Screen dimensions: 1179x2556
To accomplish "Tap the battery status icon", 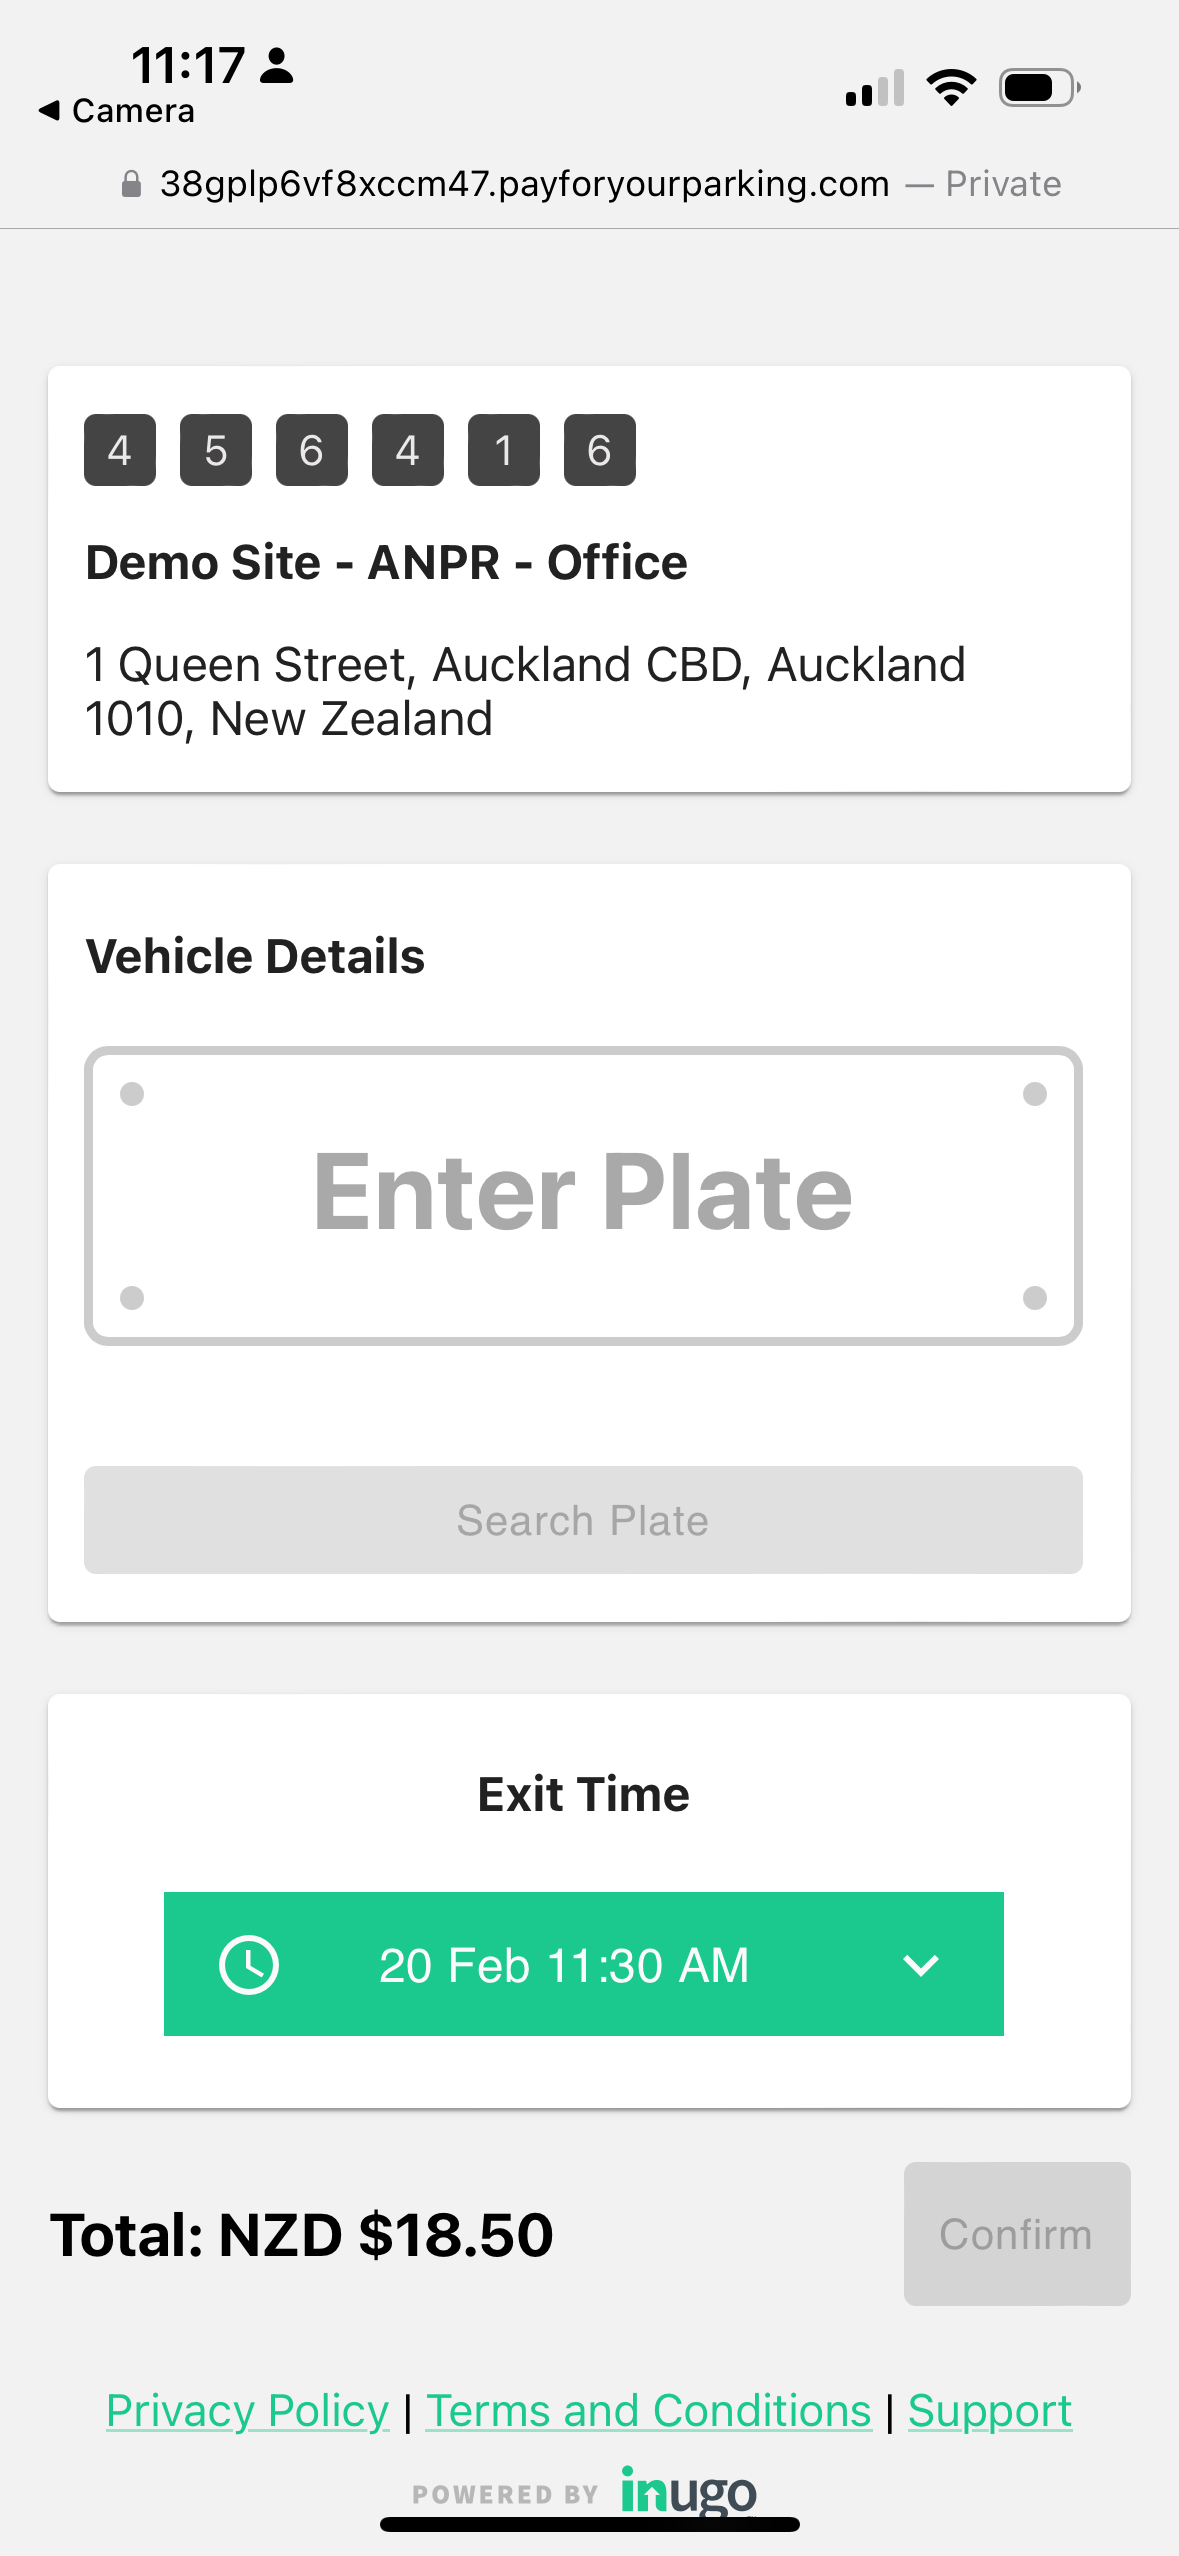I will coord(1039,88).
